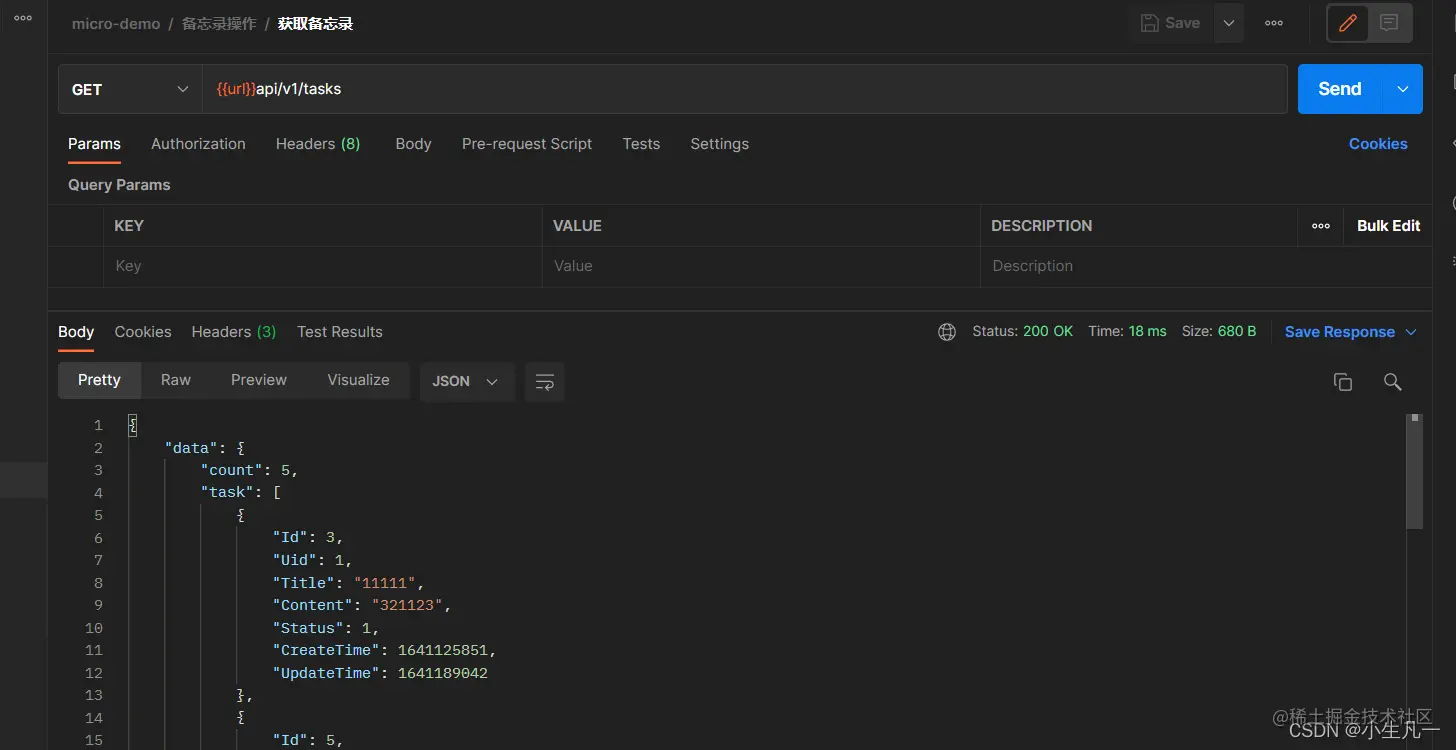Copy response body icon
1456x750 pixels.
tap(1343, 382)
